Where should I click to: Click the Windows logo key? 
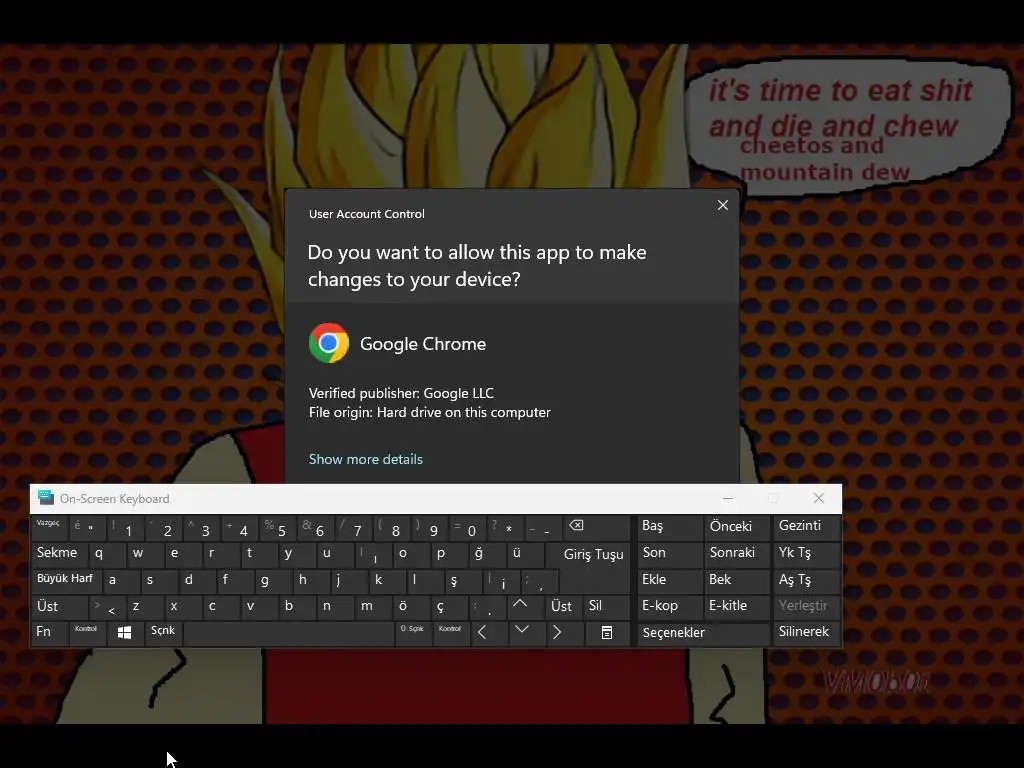pyautogui.click(x=124, y=632)
